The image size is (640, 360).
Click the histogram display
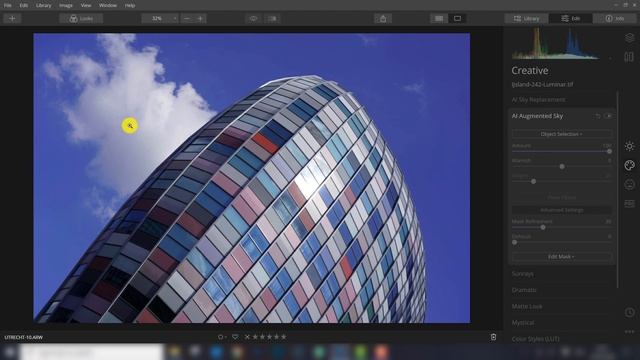556,44
